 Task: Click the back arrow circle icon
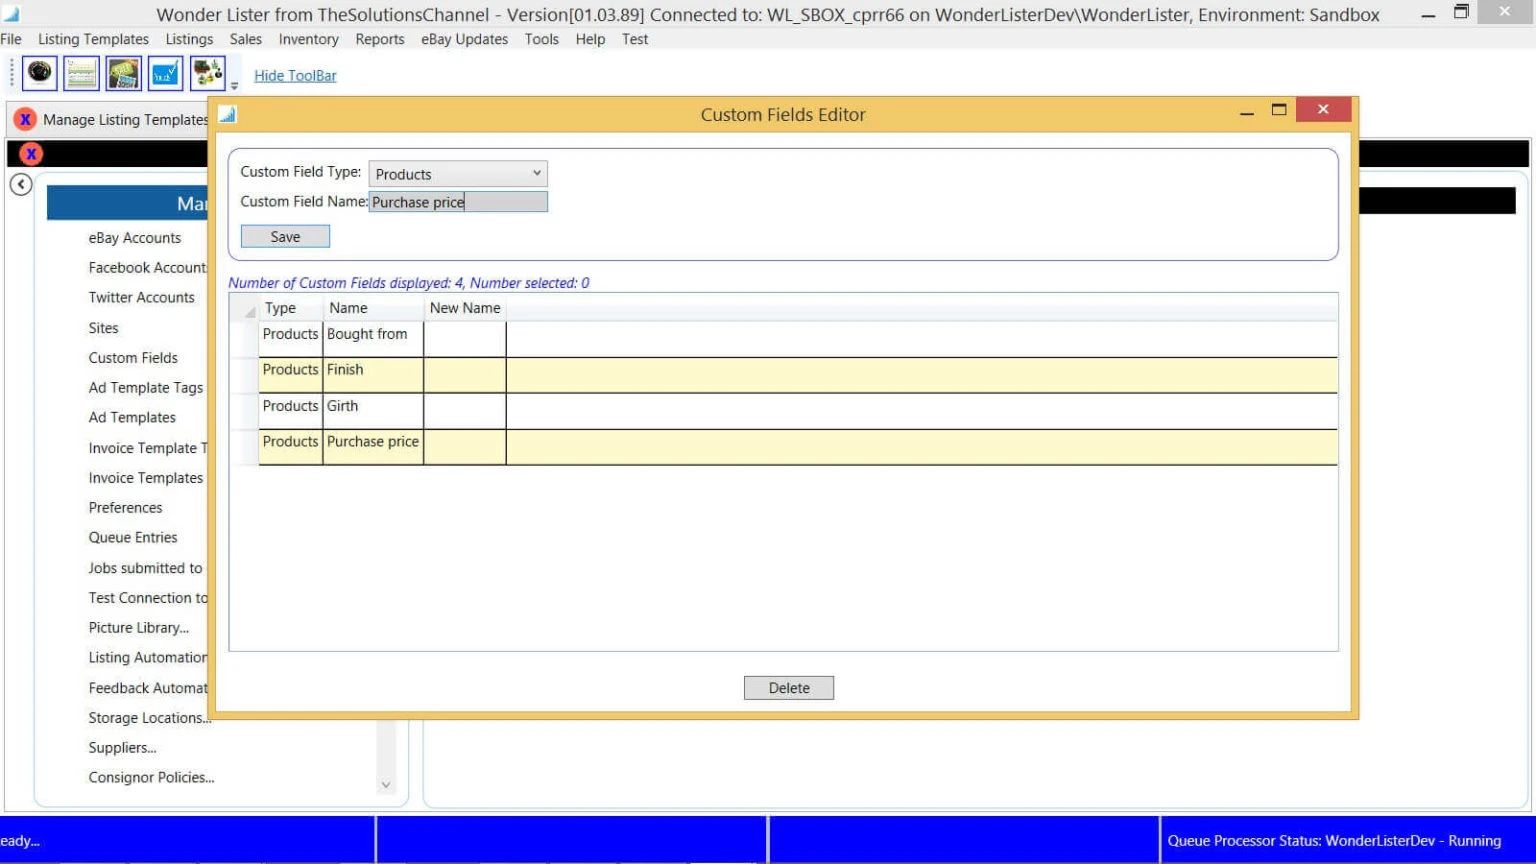coord(20,184)
